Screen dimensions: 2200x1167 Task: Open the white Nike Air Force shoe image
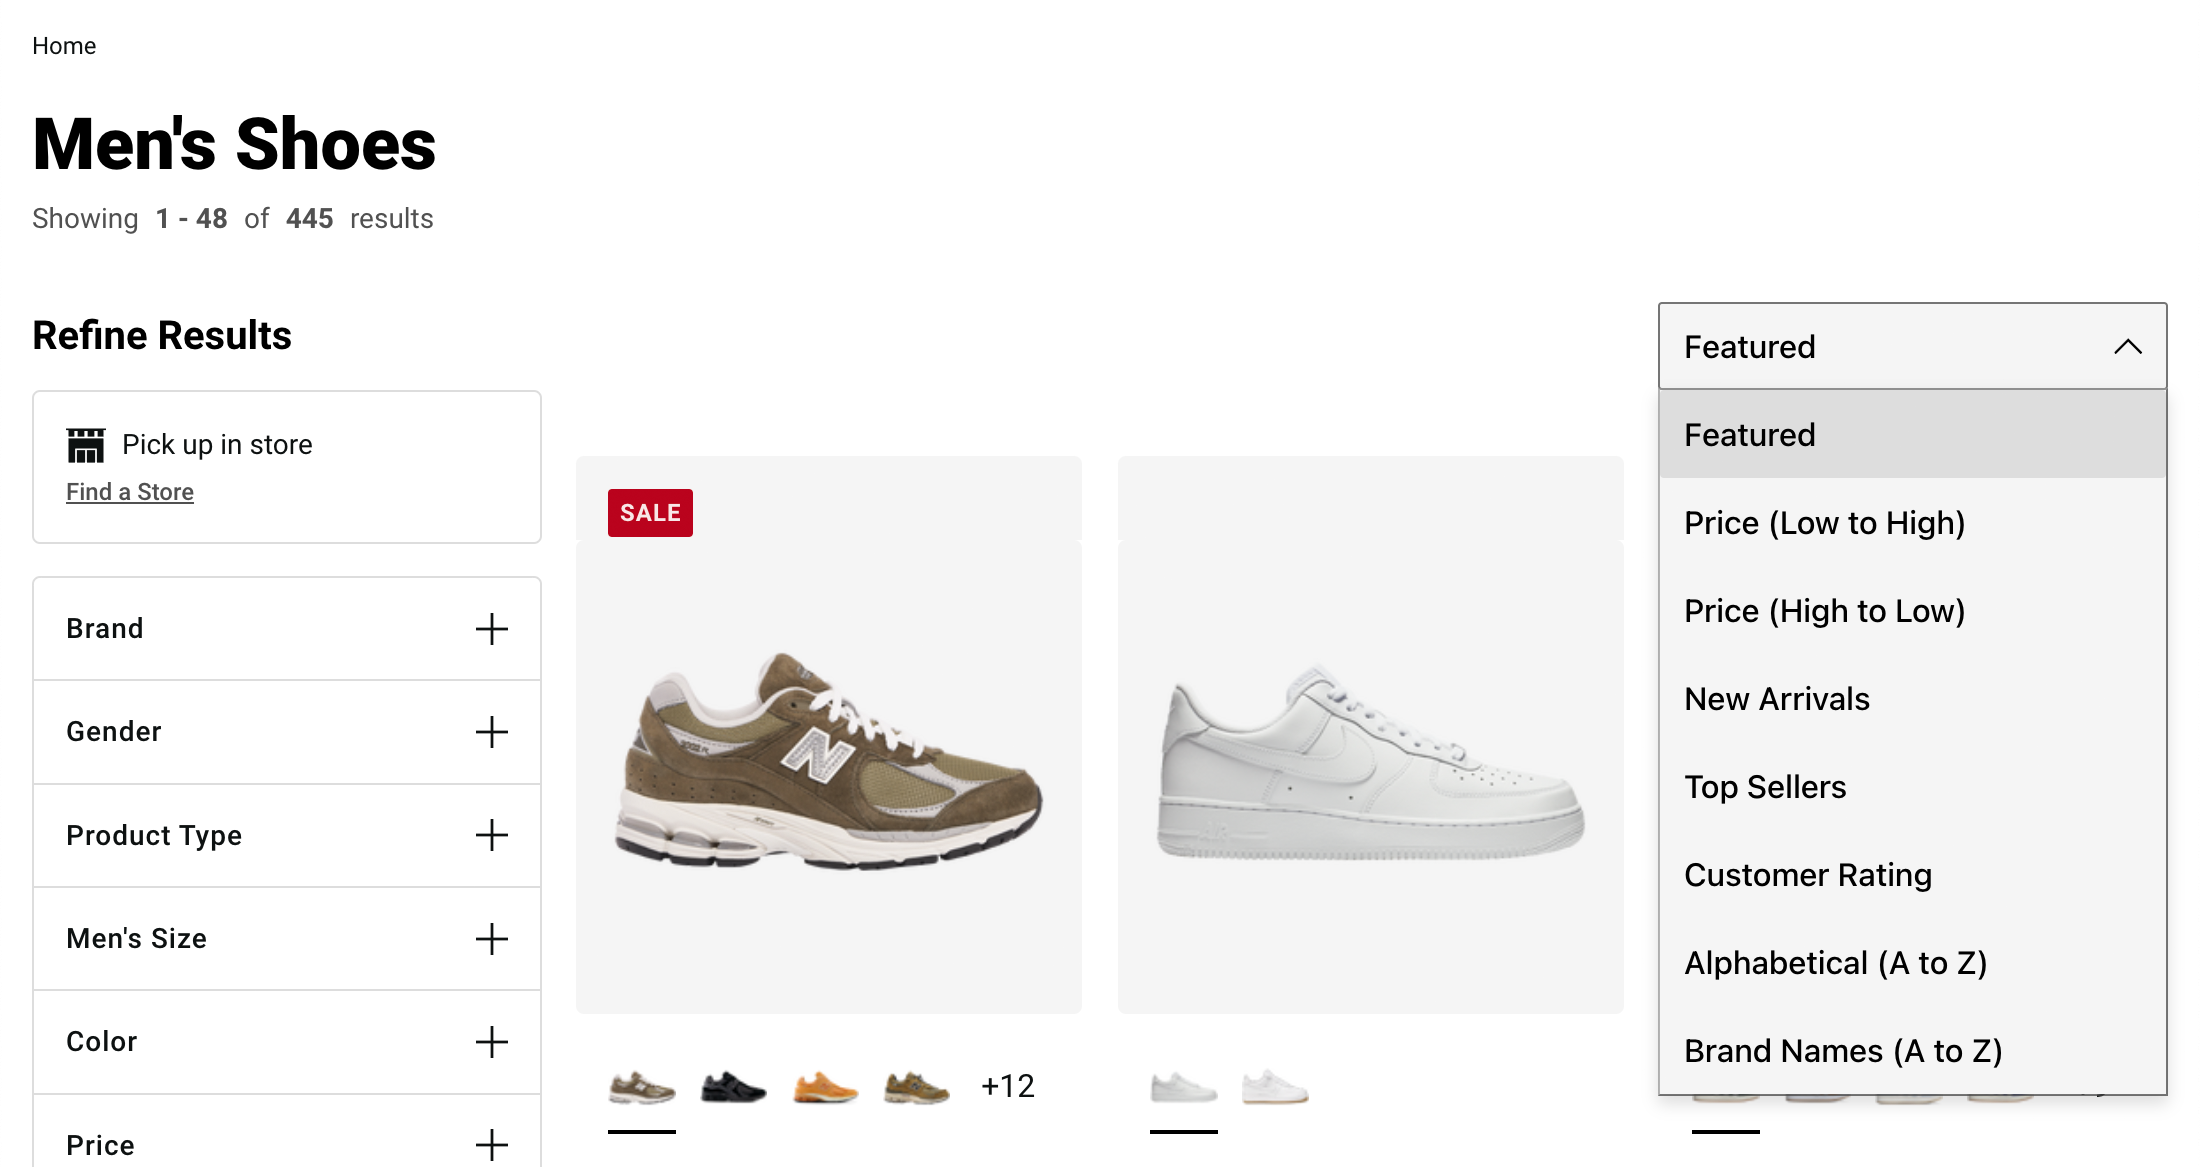pyautogui.click(x=1370, y=735)
